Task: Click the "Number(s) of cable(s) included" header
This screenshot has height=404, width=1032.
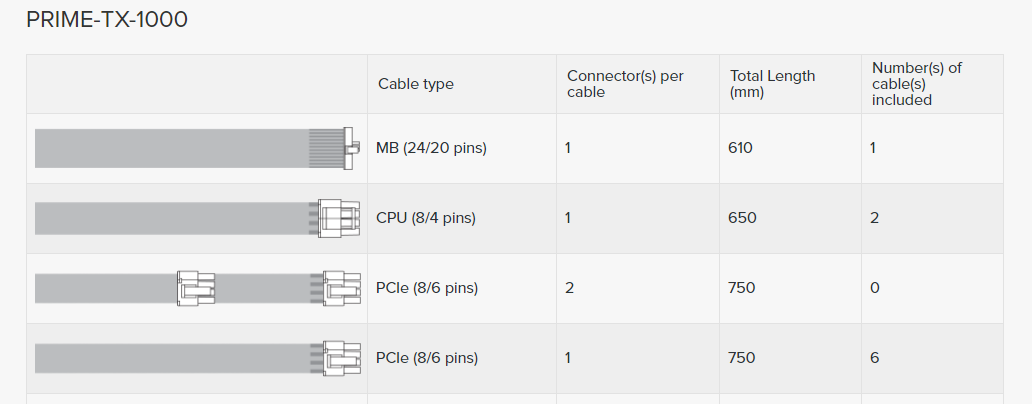Action: click(916, 84)
